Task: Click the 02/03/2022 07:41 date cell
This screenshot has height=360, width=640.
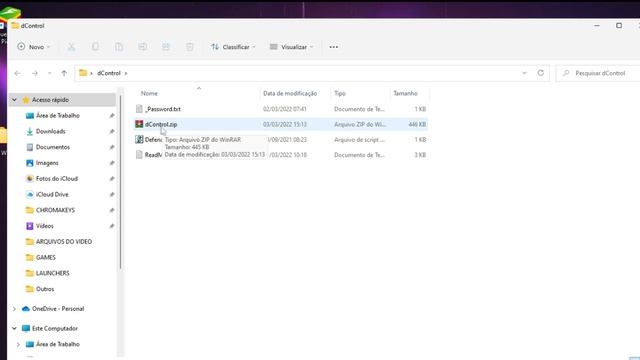Action: point(284,109)
